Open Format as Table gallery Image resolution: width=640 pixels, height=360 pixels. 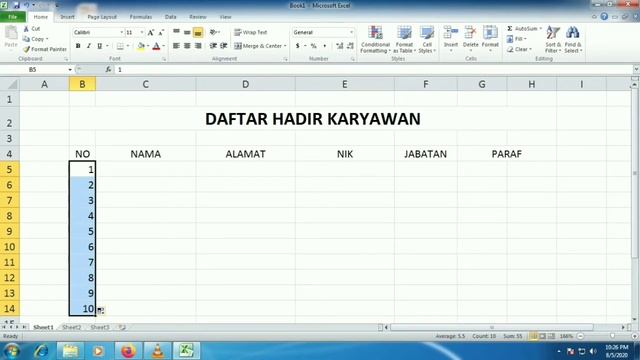(x=404, y=39)
